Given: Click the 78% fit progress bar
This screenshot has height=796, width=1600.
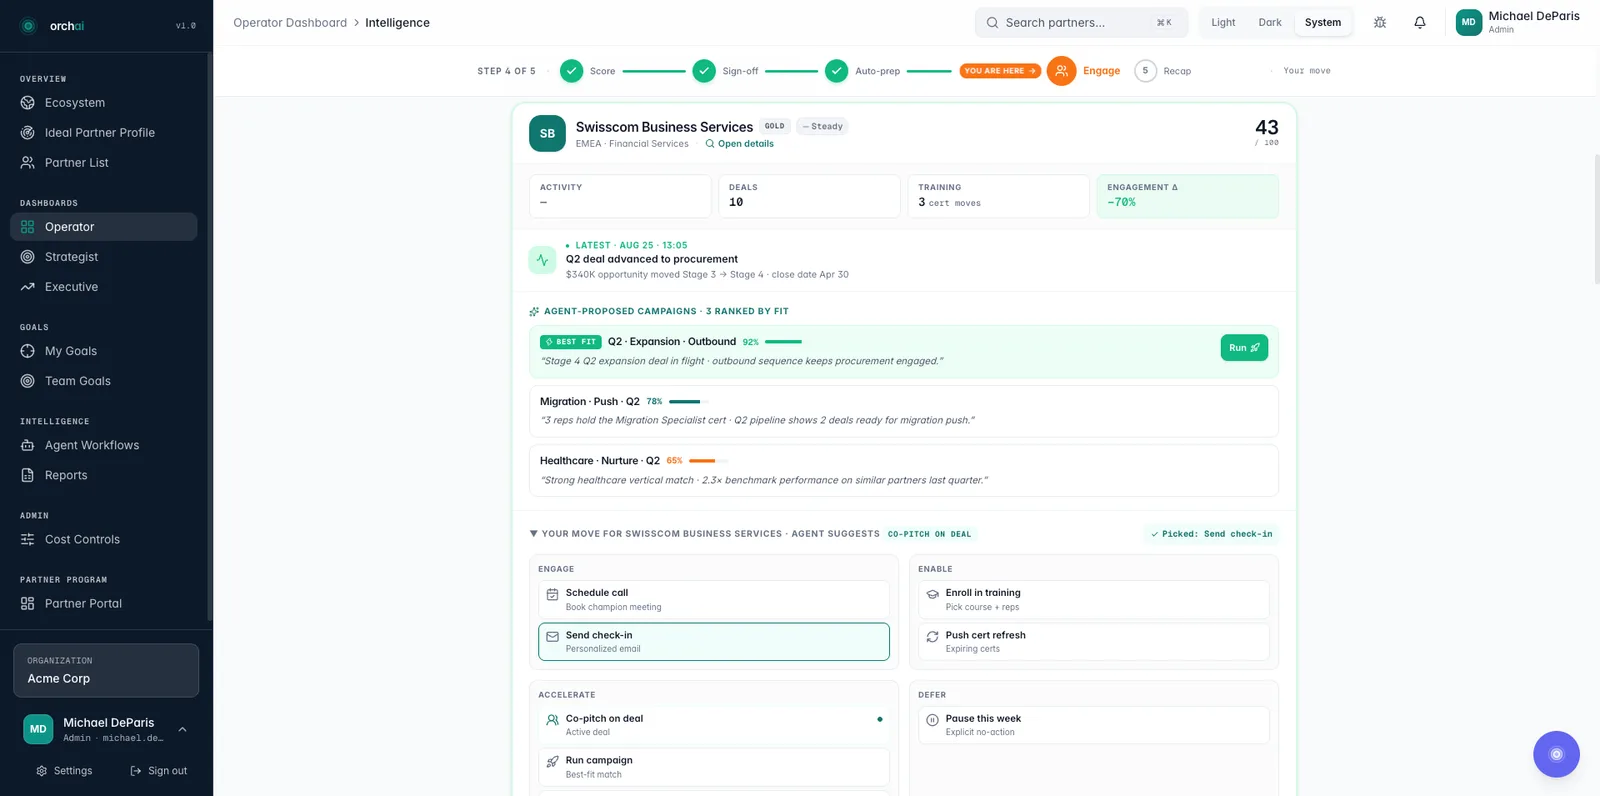Looking at the screenshot, I should (x=688, y=402).
